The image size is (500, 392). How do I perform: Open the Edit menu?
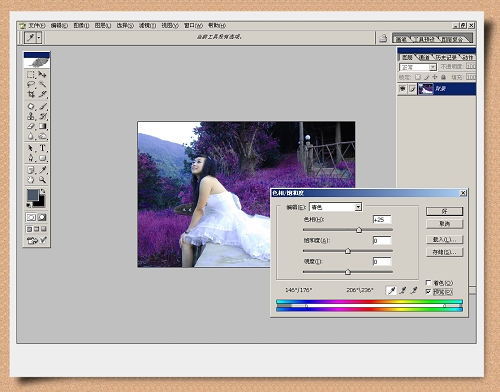[x=59, y=26]
